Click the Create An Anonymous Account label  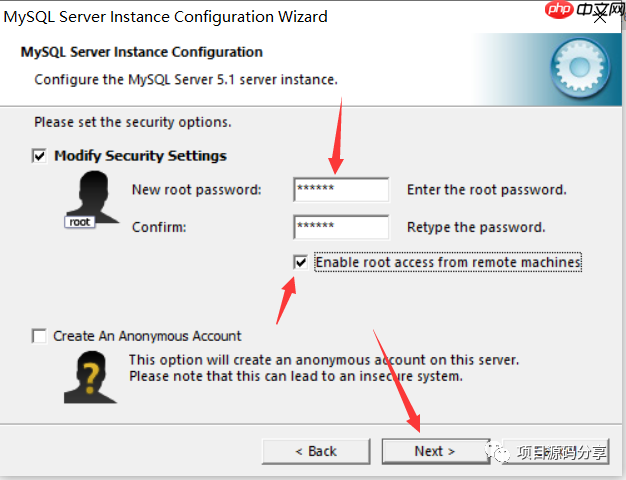[x=147, y=336]
